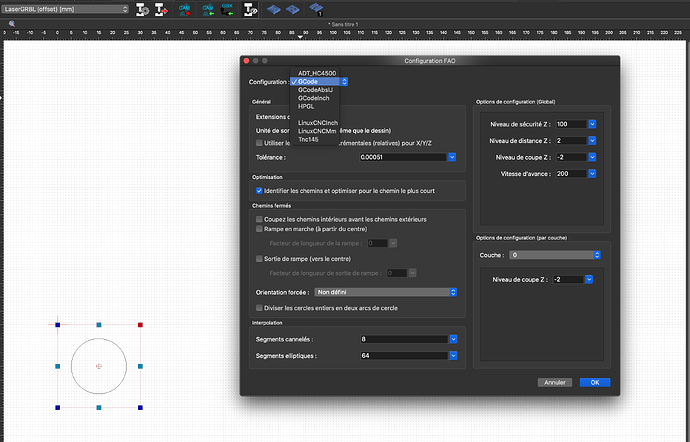Click the CAM icon with green arrow
This screenshot has height=442, width=690.
point(208,10)
